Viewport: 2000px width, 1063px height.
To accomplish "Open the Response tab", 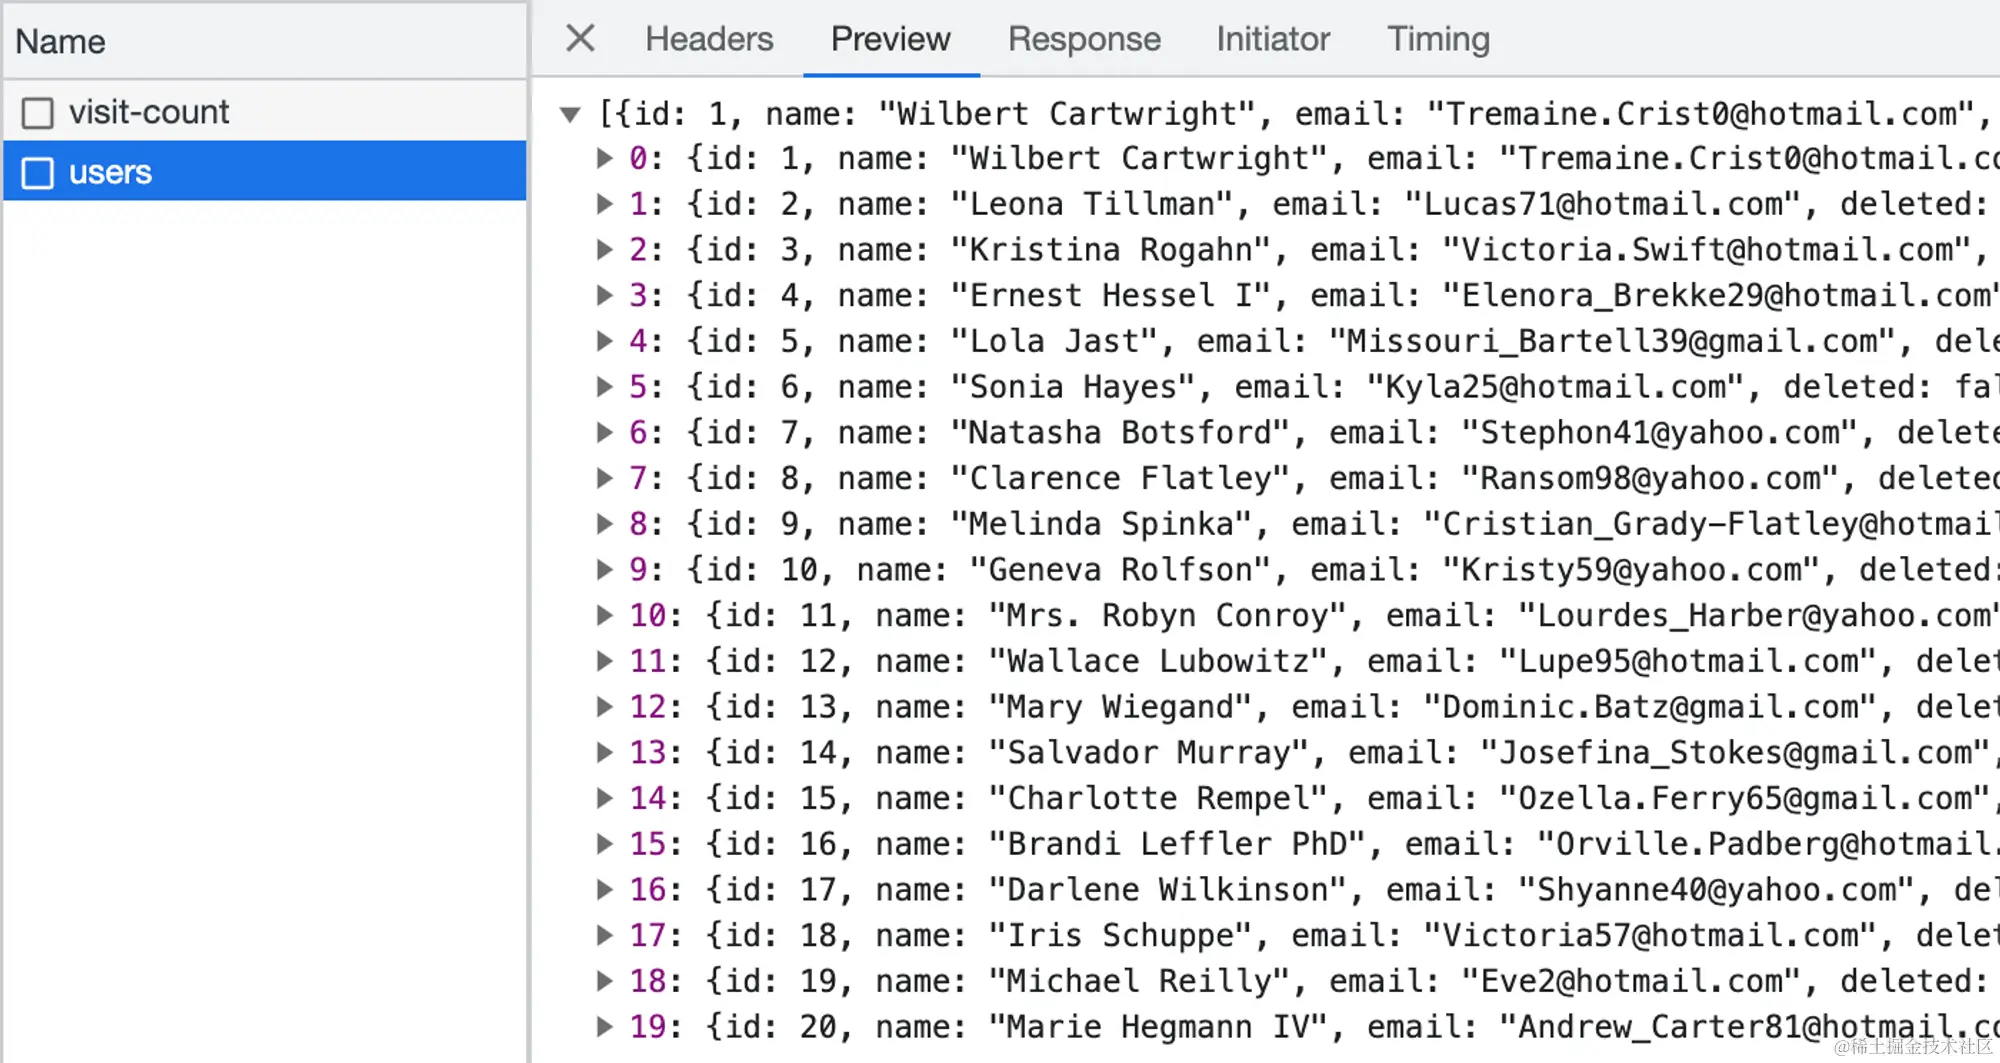I will point(1084,39).
